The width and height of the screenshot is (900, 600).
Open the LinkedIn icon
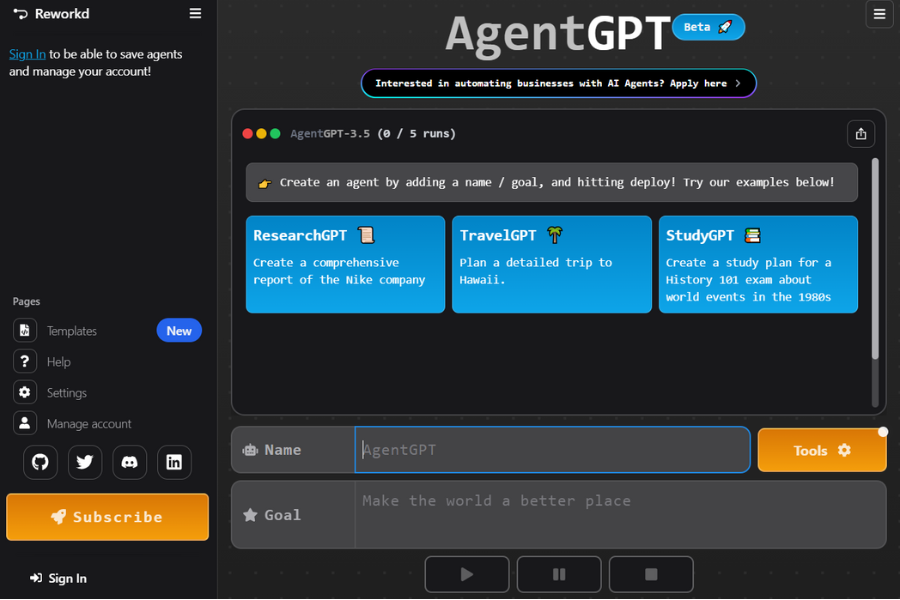173,462
